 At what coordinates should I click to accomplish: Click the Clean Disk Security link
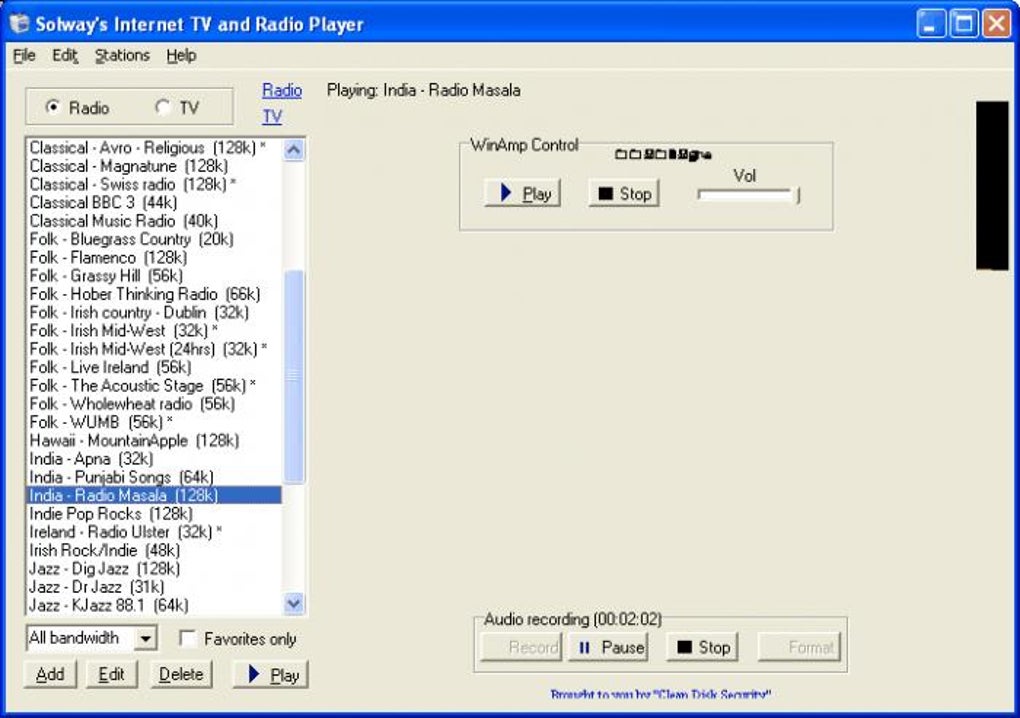[661, 694]
